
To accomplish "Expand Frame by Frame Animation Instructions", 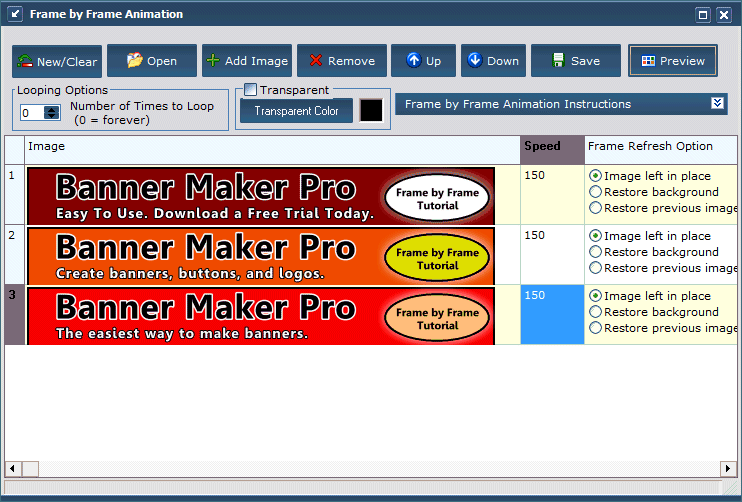I will pos(717,103).
